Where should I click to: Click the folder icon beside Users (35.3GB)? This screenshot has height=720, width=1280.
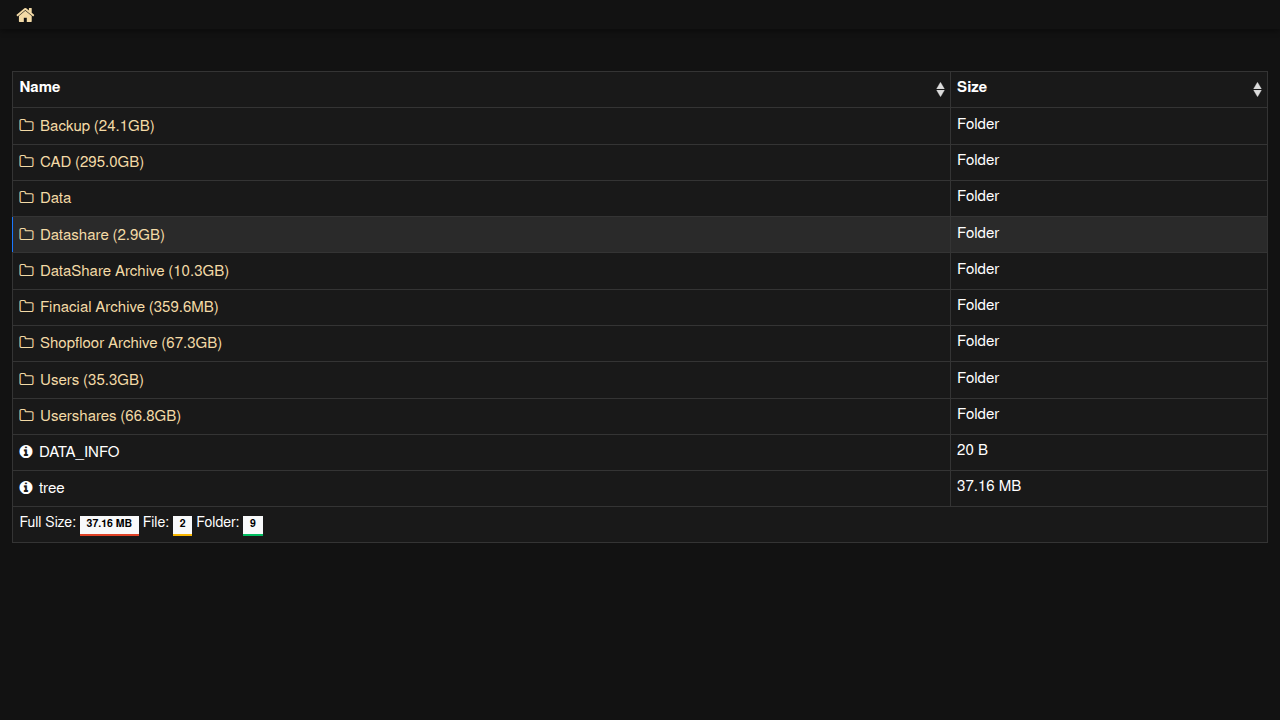[x=27, y=380]
